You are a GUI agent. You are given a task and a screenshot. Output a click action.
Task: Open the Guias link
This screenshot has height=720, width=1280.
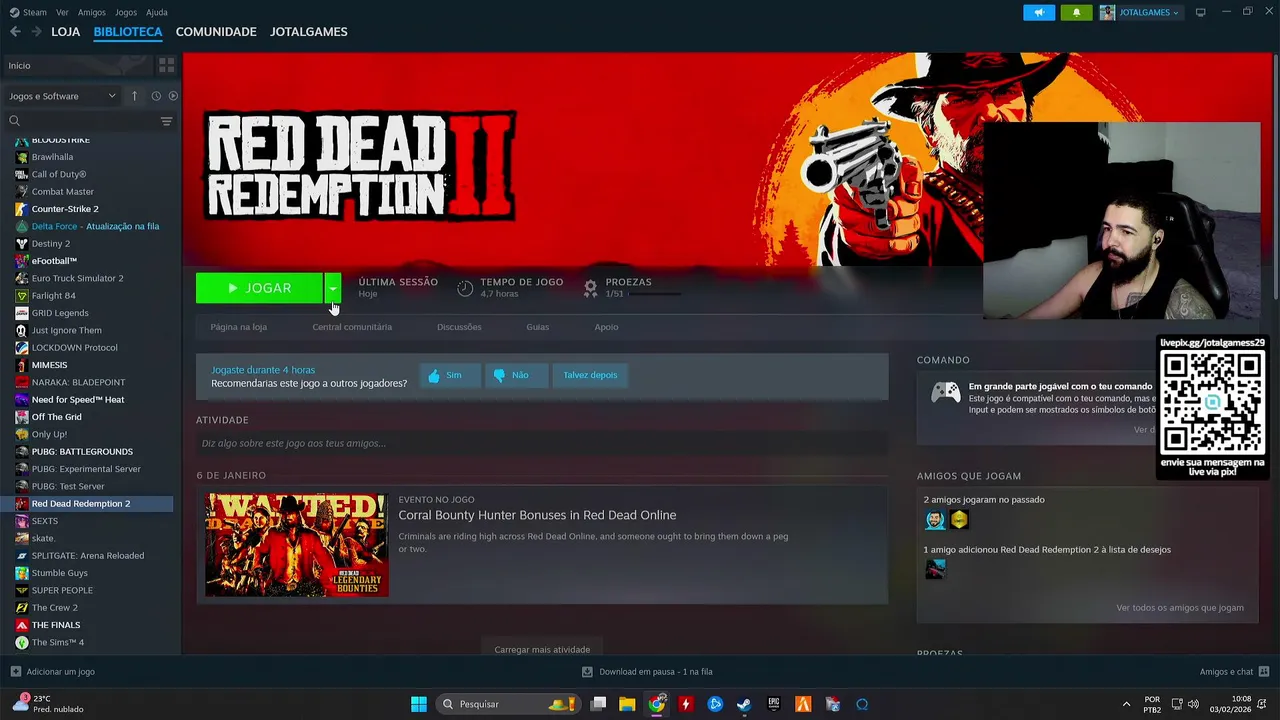coord(538,327)
